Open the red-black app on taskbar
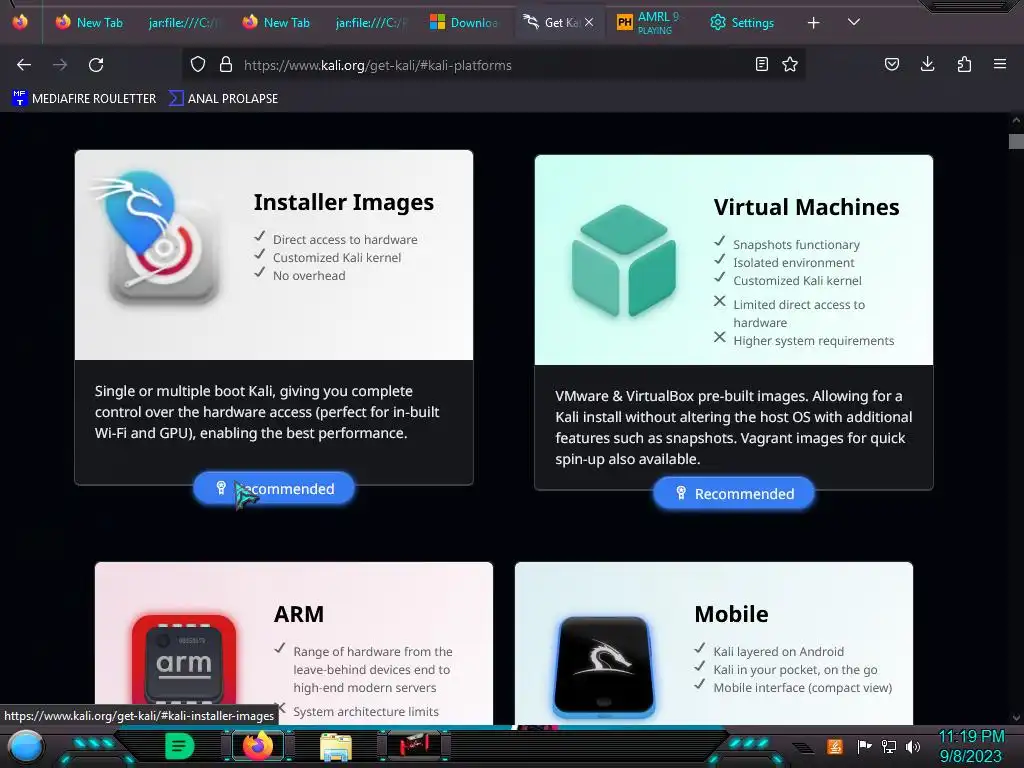 click(x=414, y=746)
